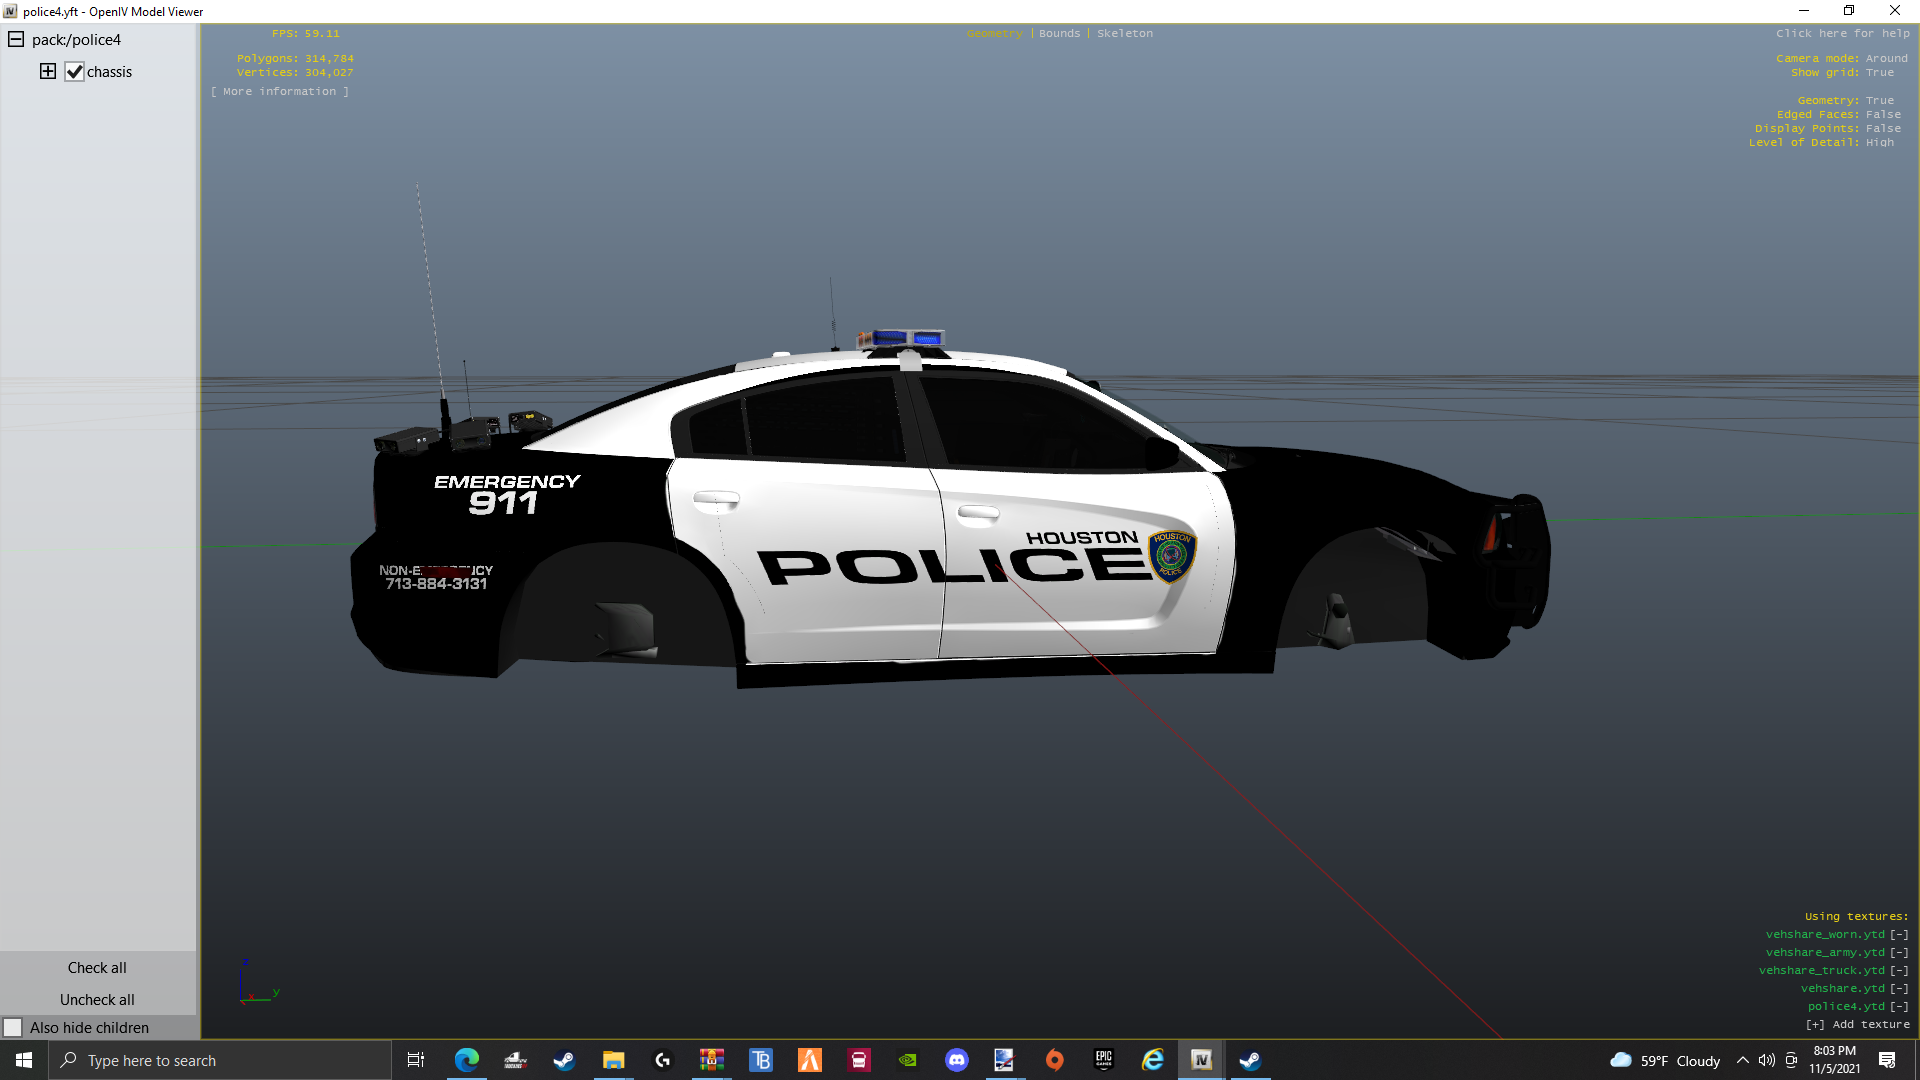Click the Uncheck all button
Image resolution: width=1920 pixels, height=1080 pixels.
coord(97,999)
